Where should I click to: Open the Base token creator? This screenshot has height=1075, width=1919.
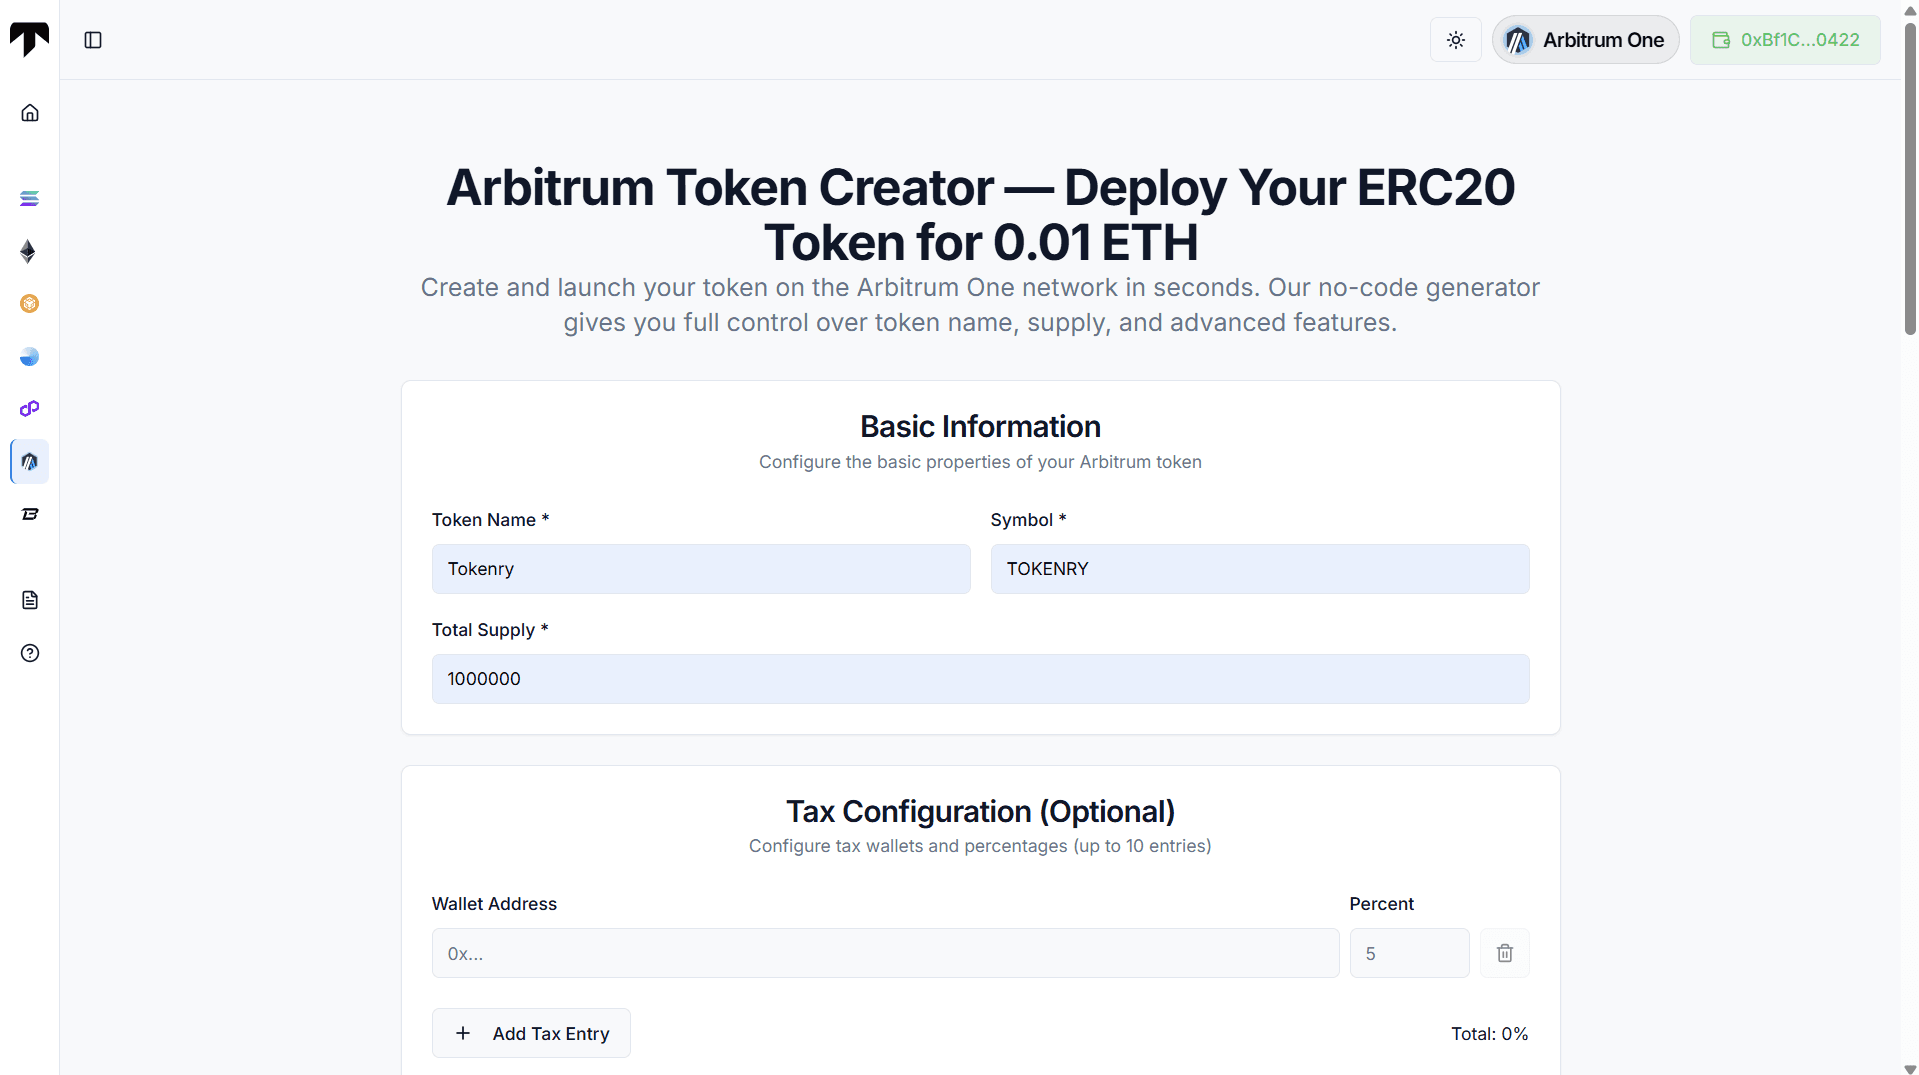[x=30, y=357]
